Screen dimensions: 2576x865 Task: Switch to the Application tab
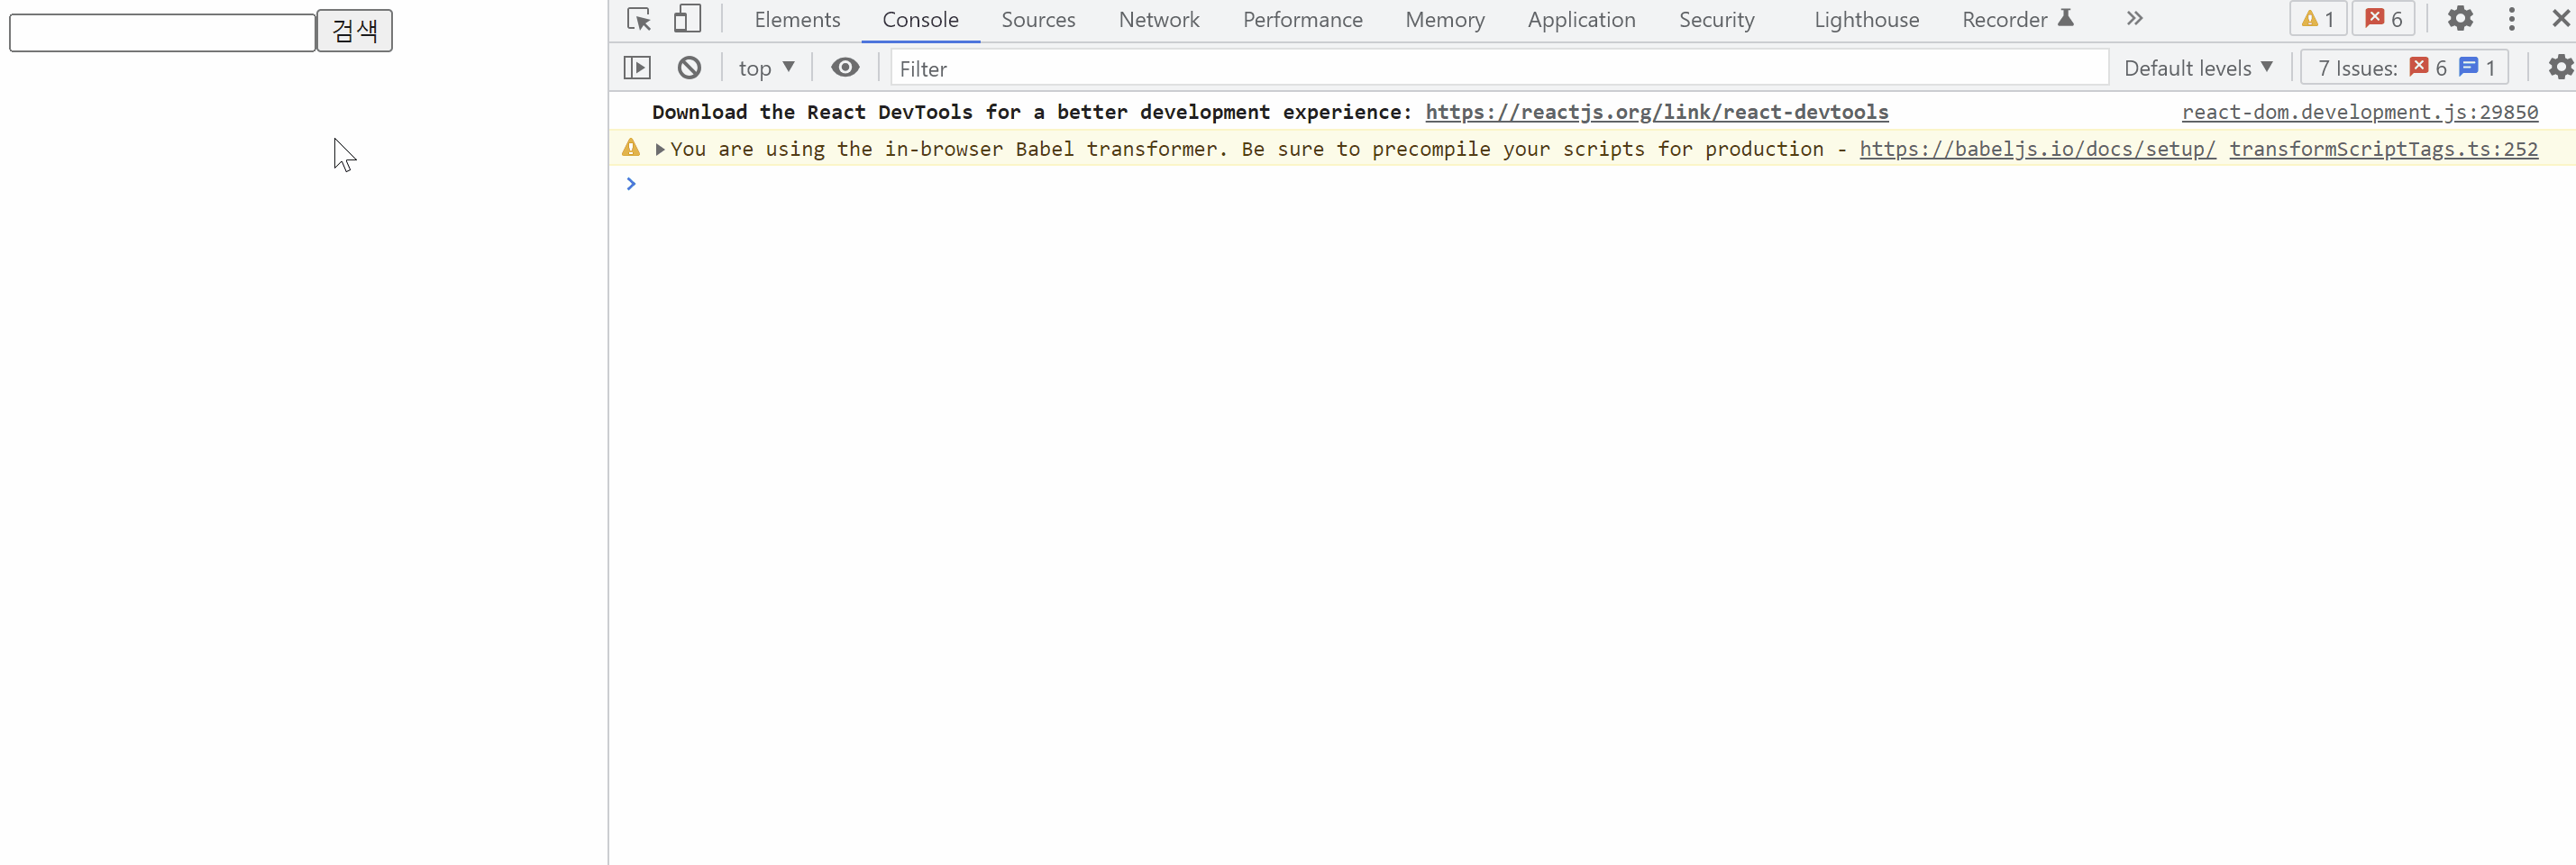click(1581, 19)
